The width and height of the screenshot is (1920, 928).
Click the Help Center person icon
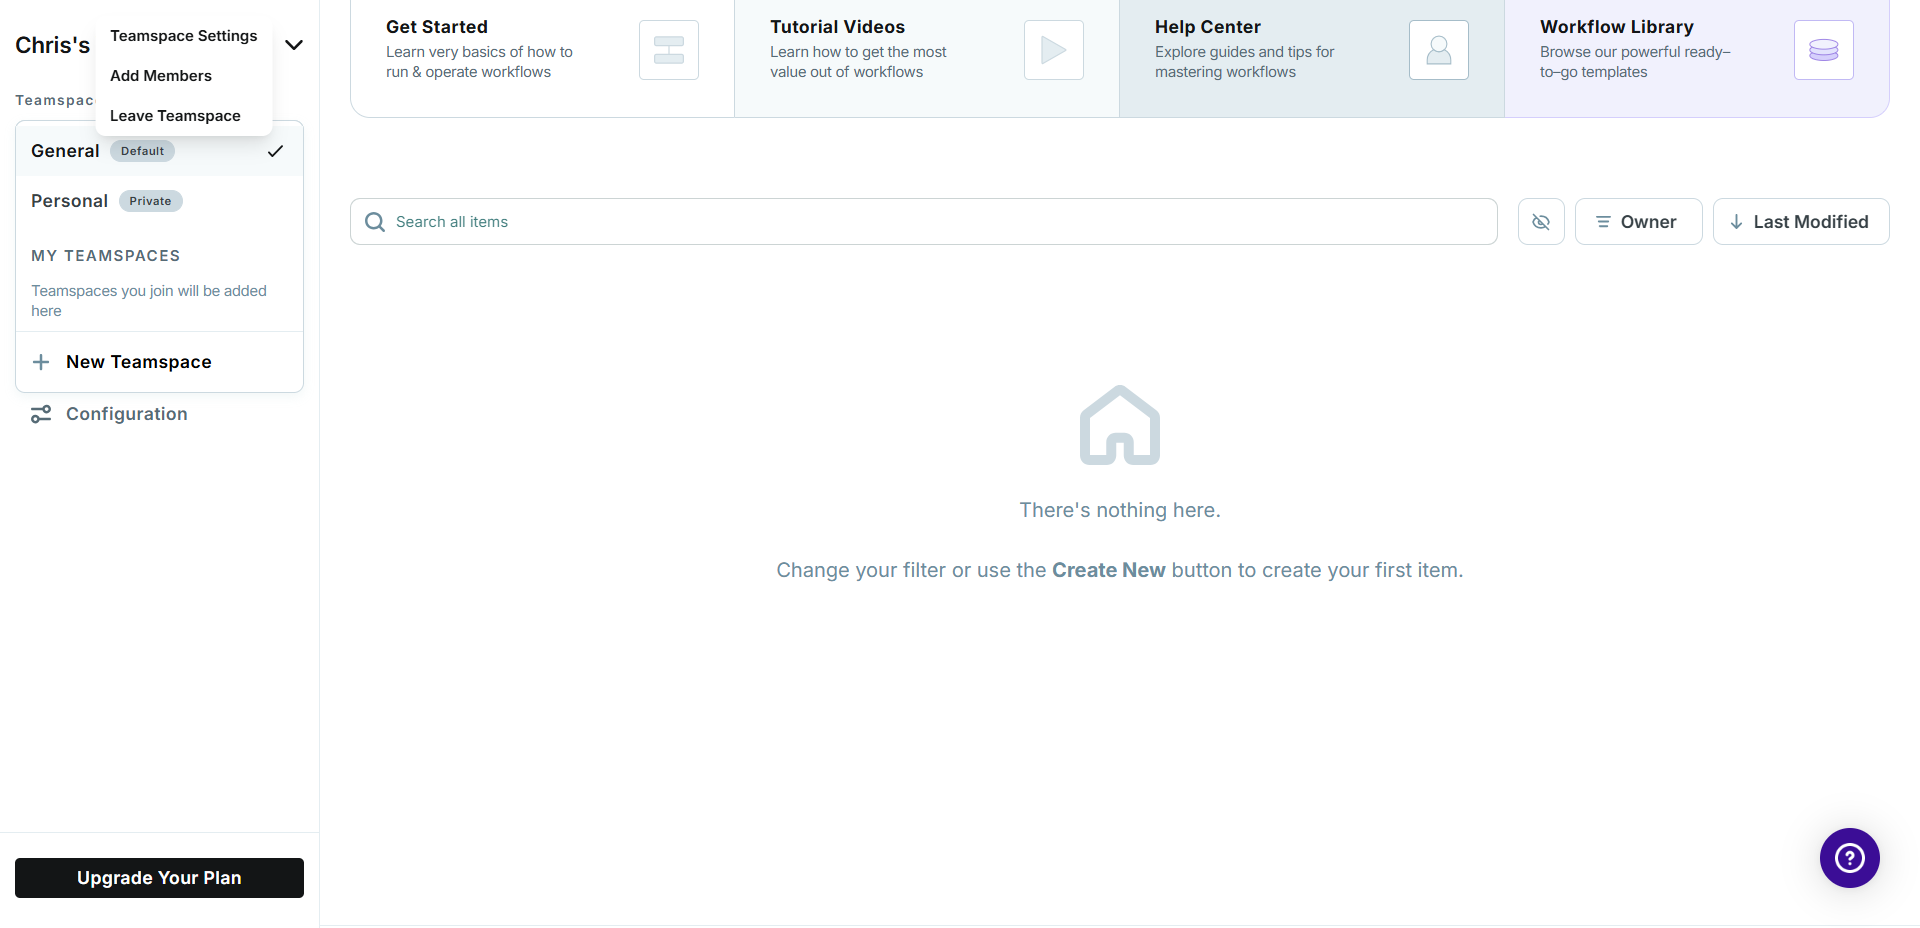pyautogui.click(x=1439, y=50)
